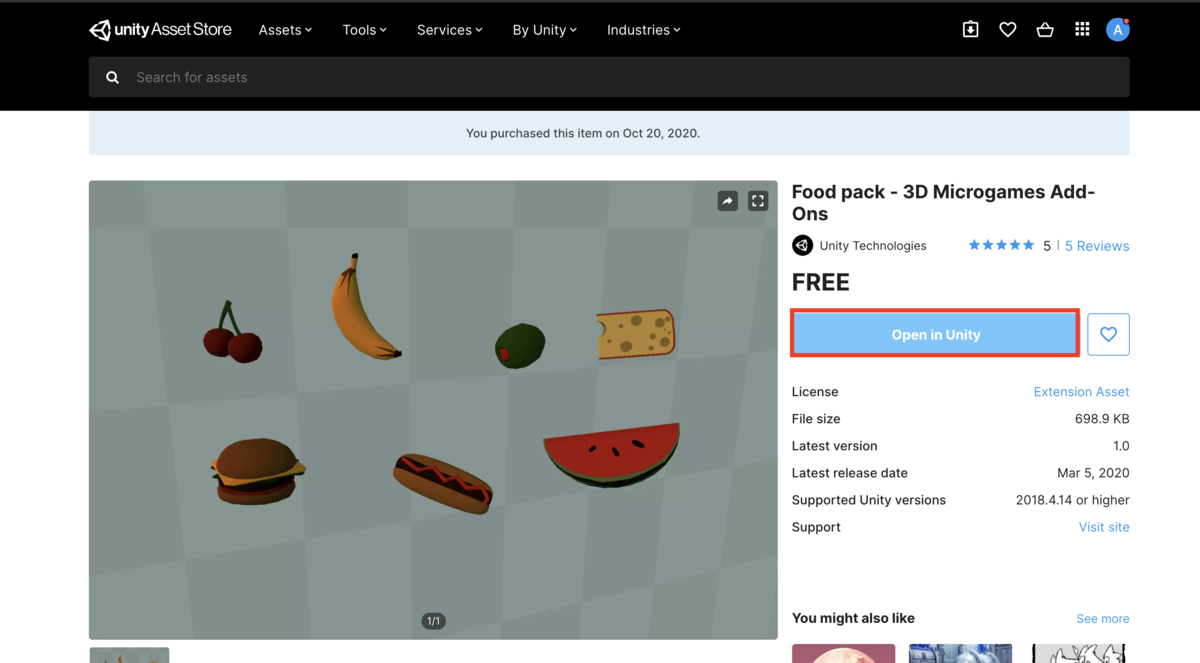Open the first recommended asset thumbnail
This screenshot has height=663, width=1200.
843,653
